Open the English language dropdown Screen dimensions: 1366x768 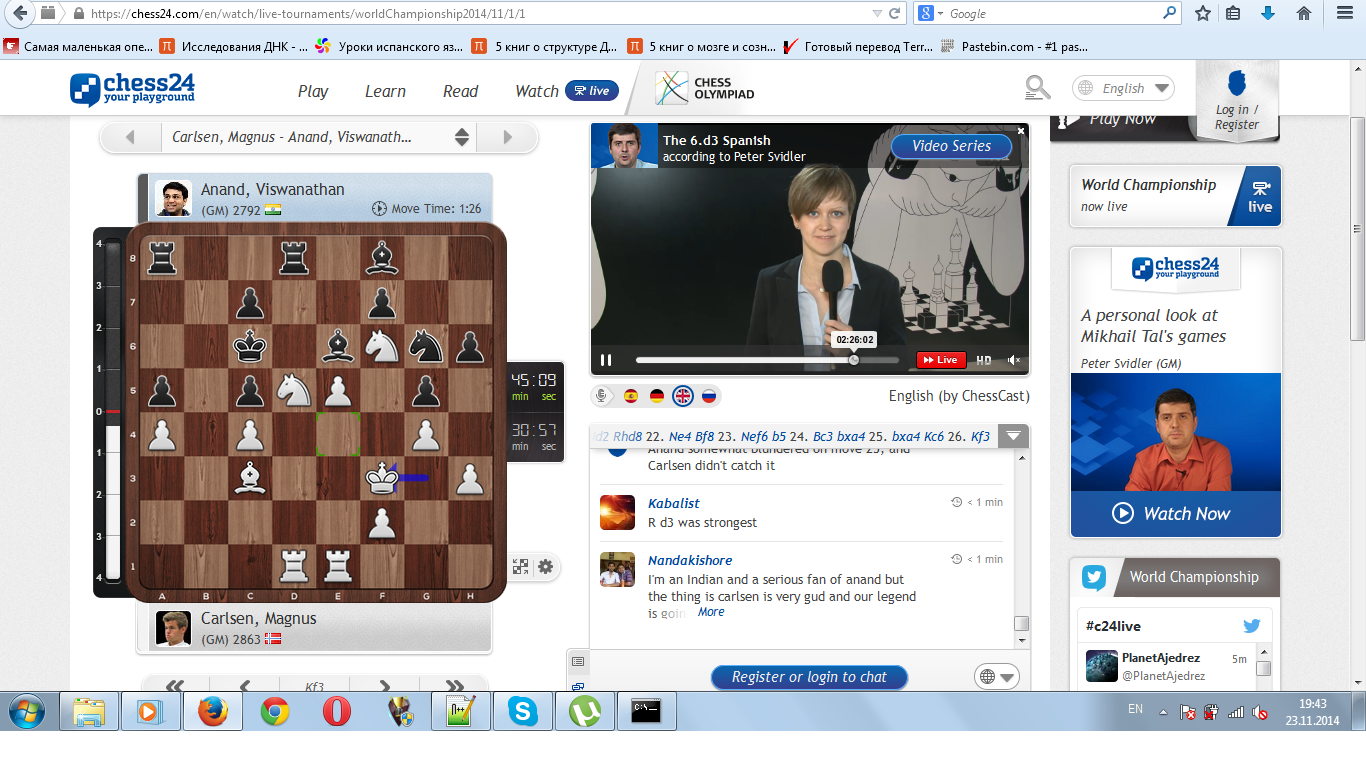point(1123,89)
